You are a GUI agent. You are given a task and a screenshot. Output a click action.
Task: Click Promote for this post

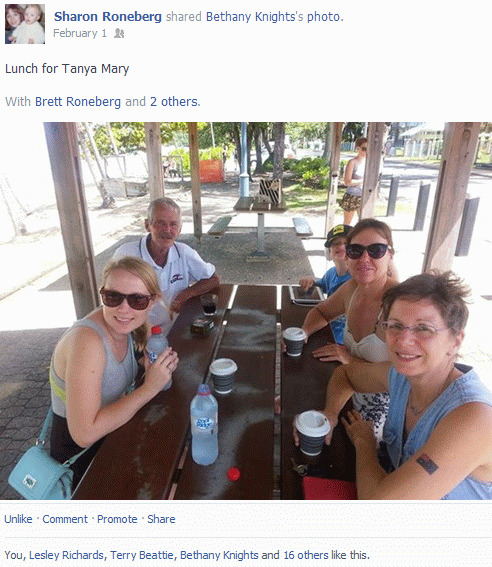click(x=117, y=519)
